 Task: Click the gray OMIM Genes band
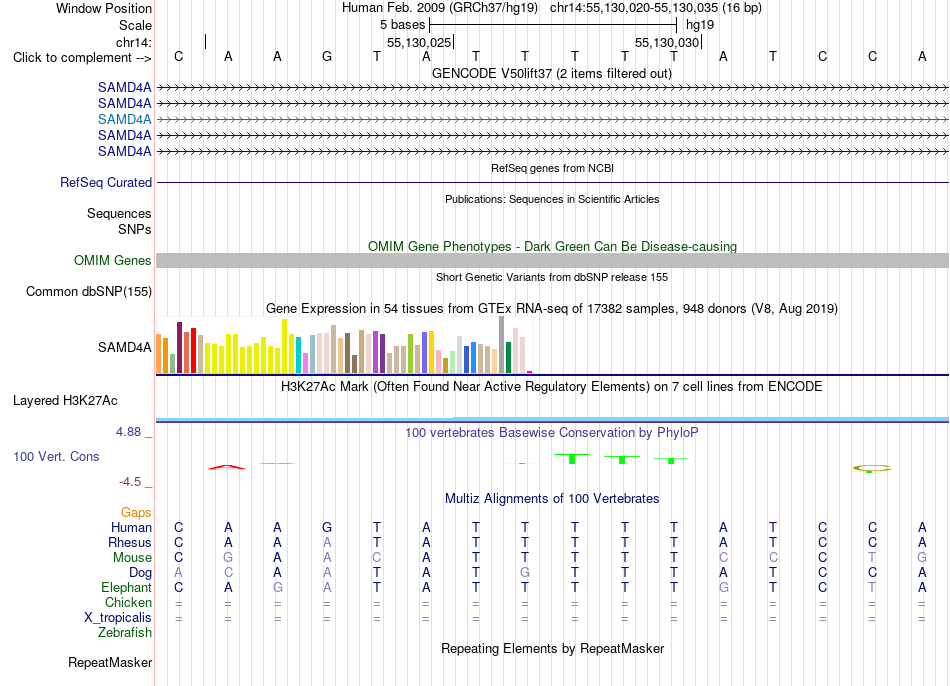point(552,261)
